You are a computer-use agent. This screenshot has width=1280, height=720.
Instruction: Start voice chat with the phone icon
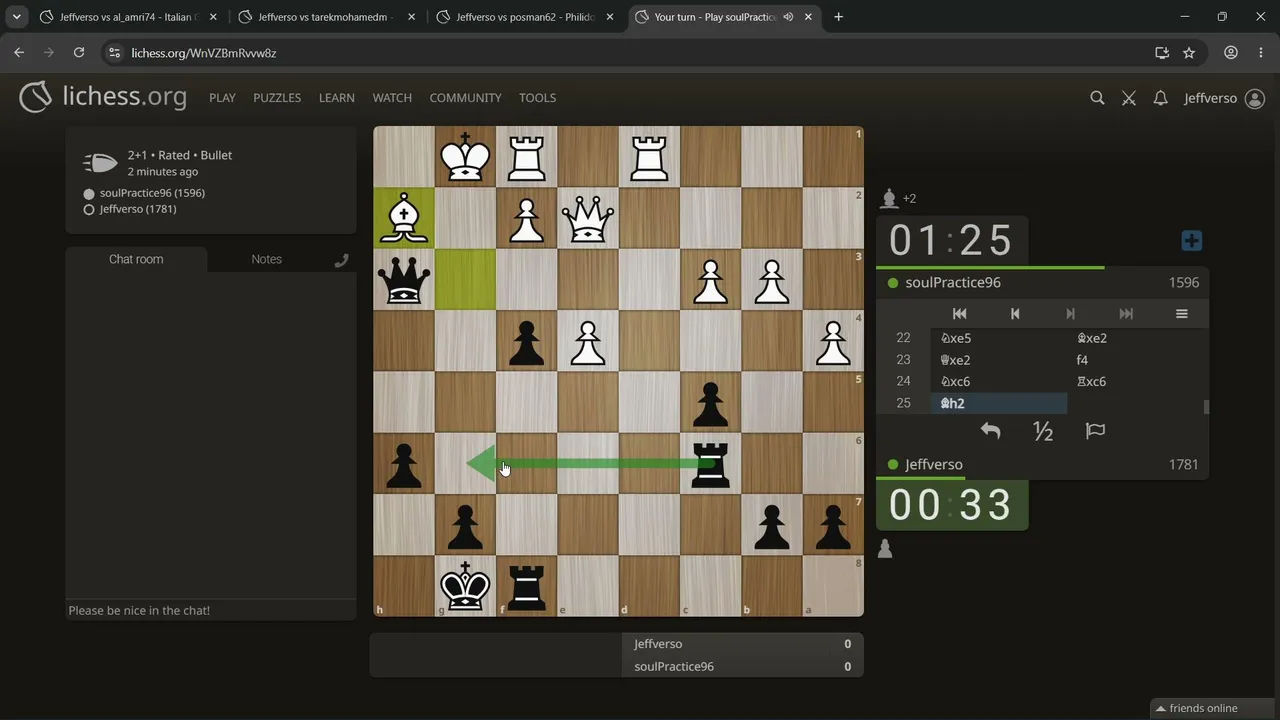pyautogui.click(x=341, y=260)
